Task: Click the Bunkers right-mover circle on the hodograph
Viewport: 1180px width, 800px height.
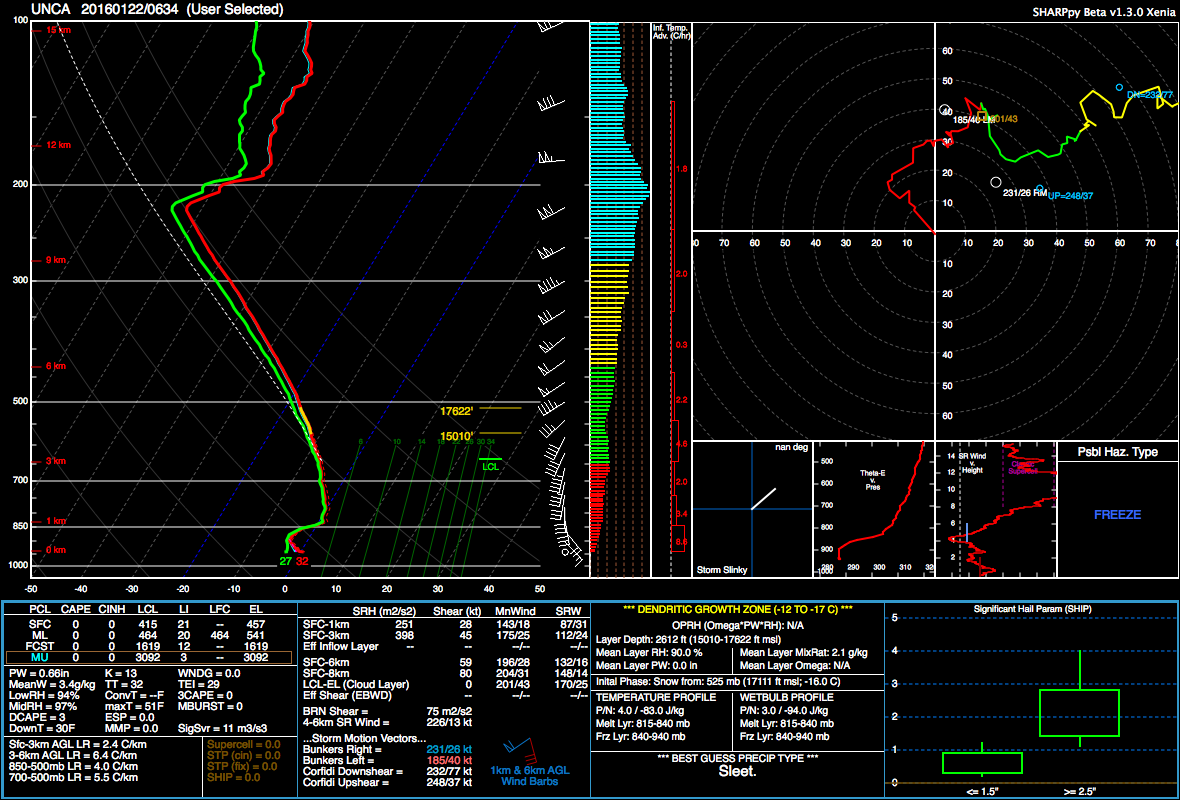Action: coord(996,182)
